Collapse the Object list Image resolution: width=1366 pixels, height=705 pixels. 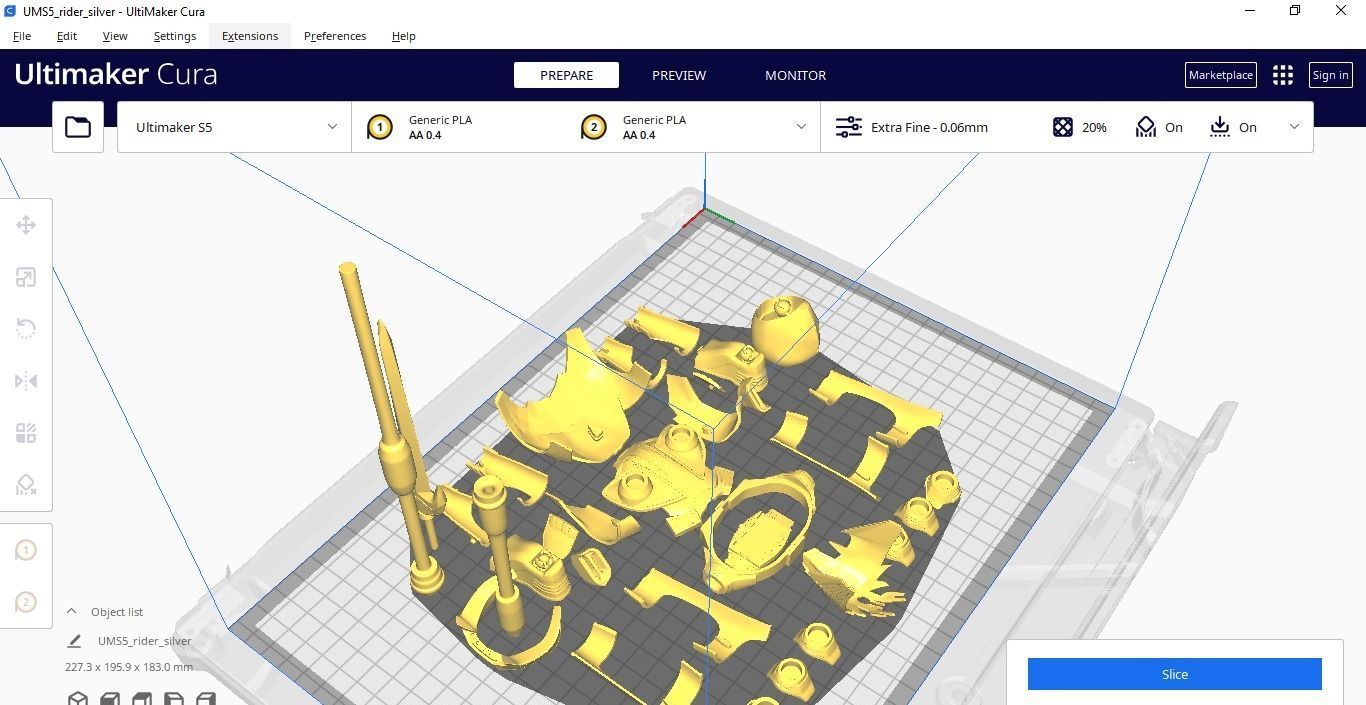(x=71, y=611)
